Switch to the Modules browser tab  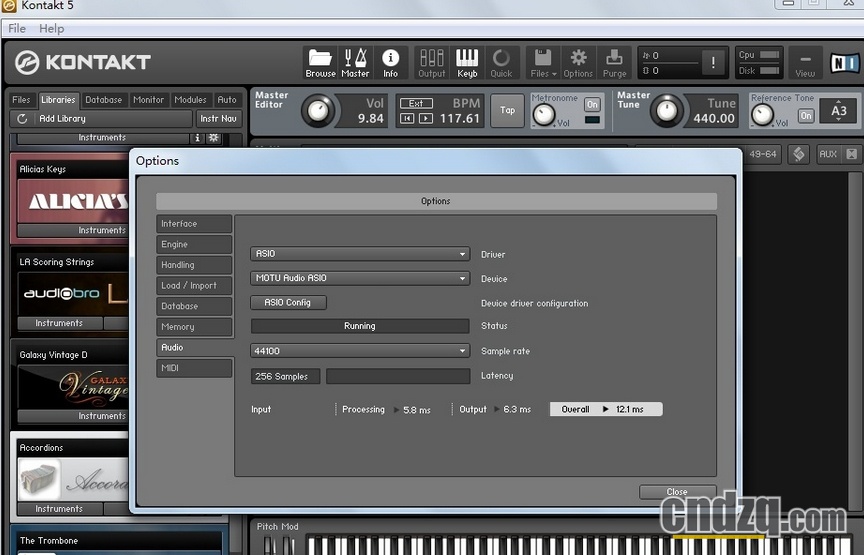pyautogui.click(x=190, y=100)
